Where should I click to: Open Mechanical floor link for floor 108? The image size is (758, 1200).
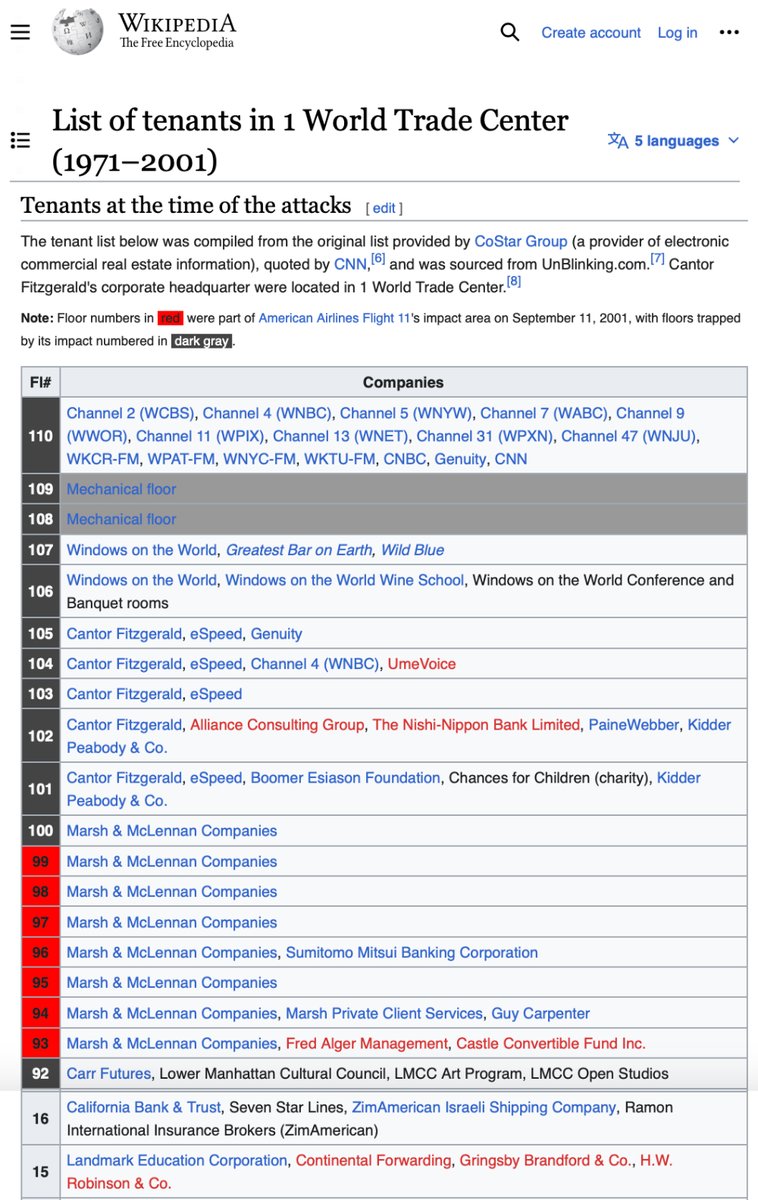click(x=121, y=519)
